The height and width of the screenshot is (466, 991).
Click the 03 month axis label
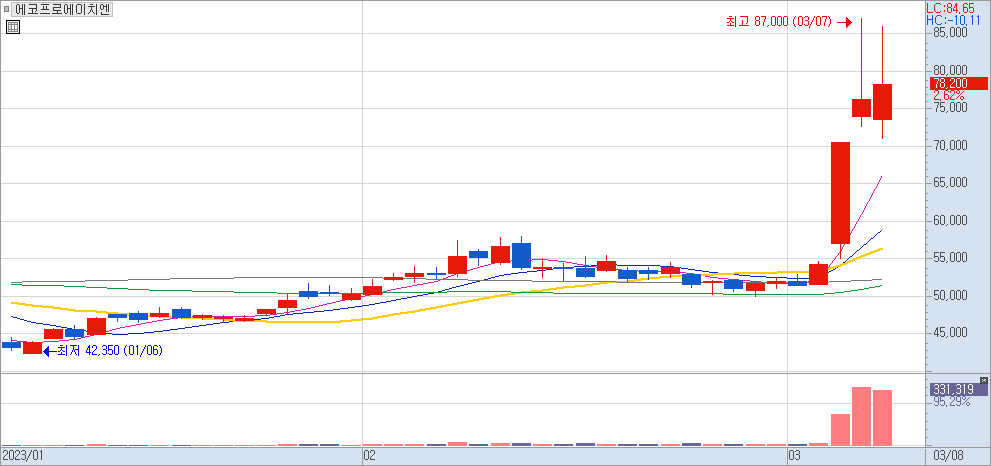pos(795,456)
